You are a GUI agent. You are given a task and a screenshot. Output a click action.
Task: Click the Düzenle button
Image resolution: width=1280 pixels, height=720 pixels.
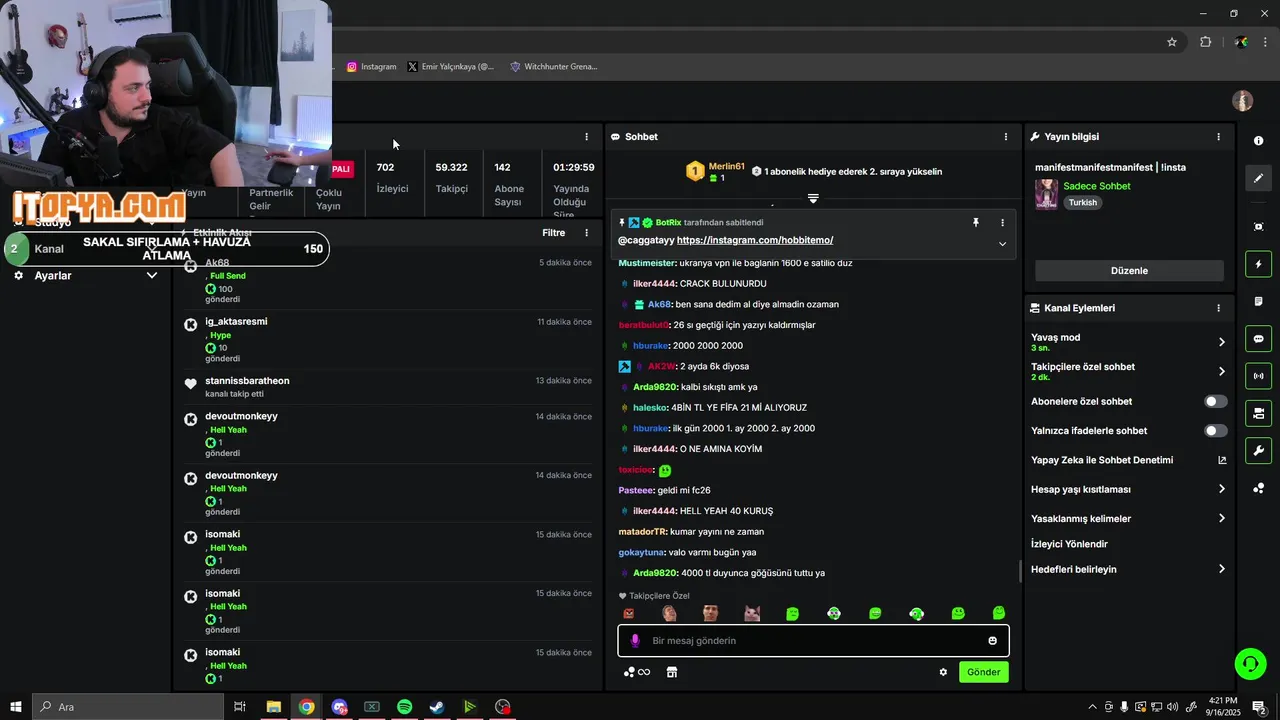(x=1129, y=271)
